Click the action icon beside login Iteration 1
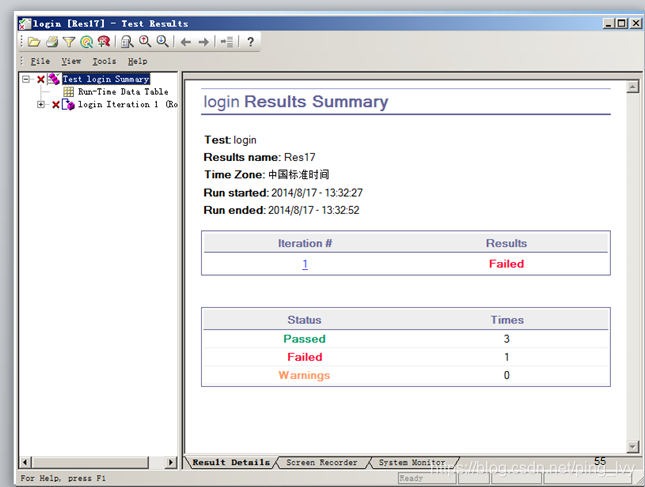The width and height of the screenshot is (645, 487). 68,104
